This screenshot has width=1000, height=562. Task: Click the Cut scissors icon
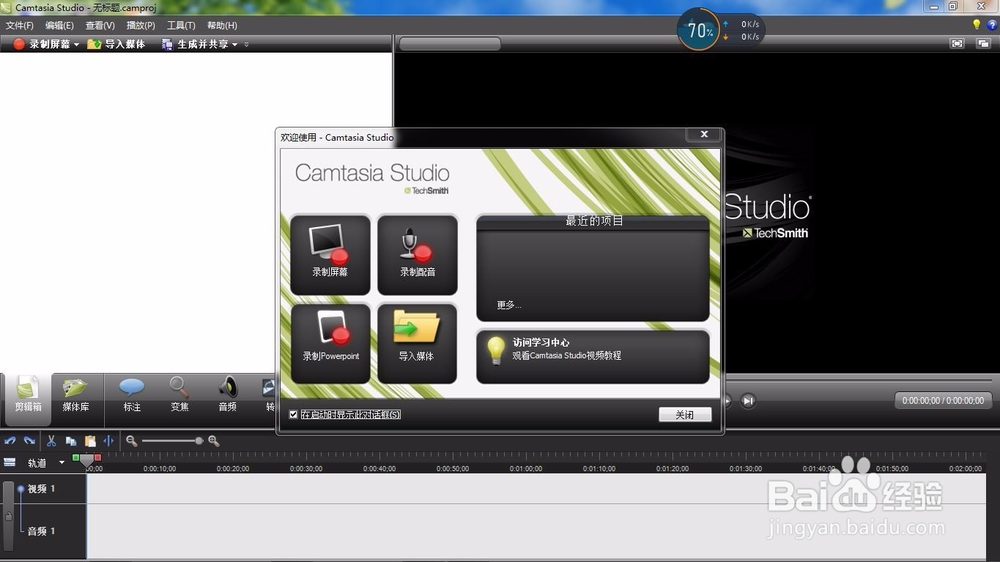coord(51,441)
